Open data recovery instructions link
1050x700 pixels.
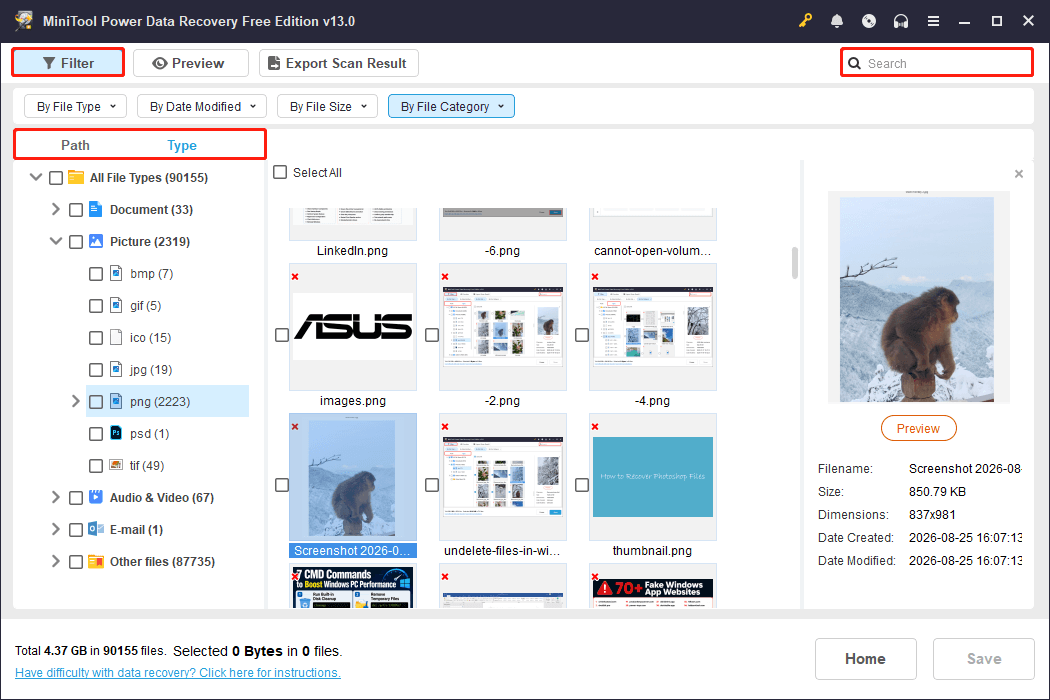tap(177, 673)
